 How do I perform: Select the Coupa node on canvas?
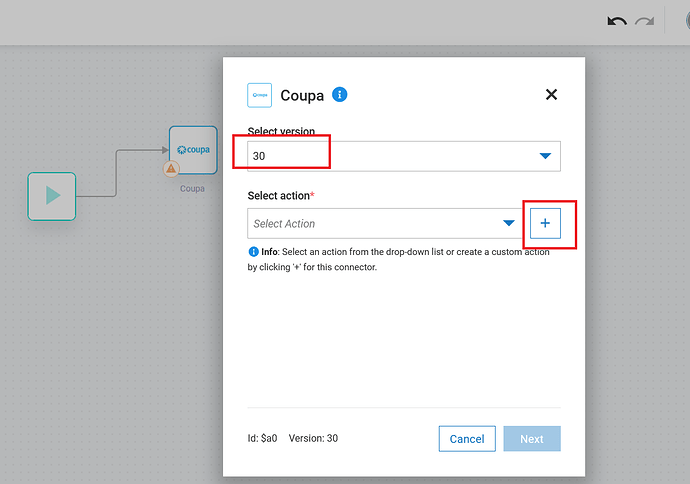[x=194, y=150]
